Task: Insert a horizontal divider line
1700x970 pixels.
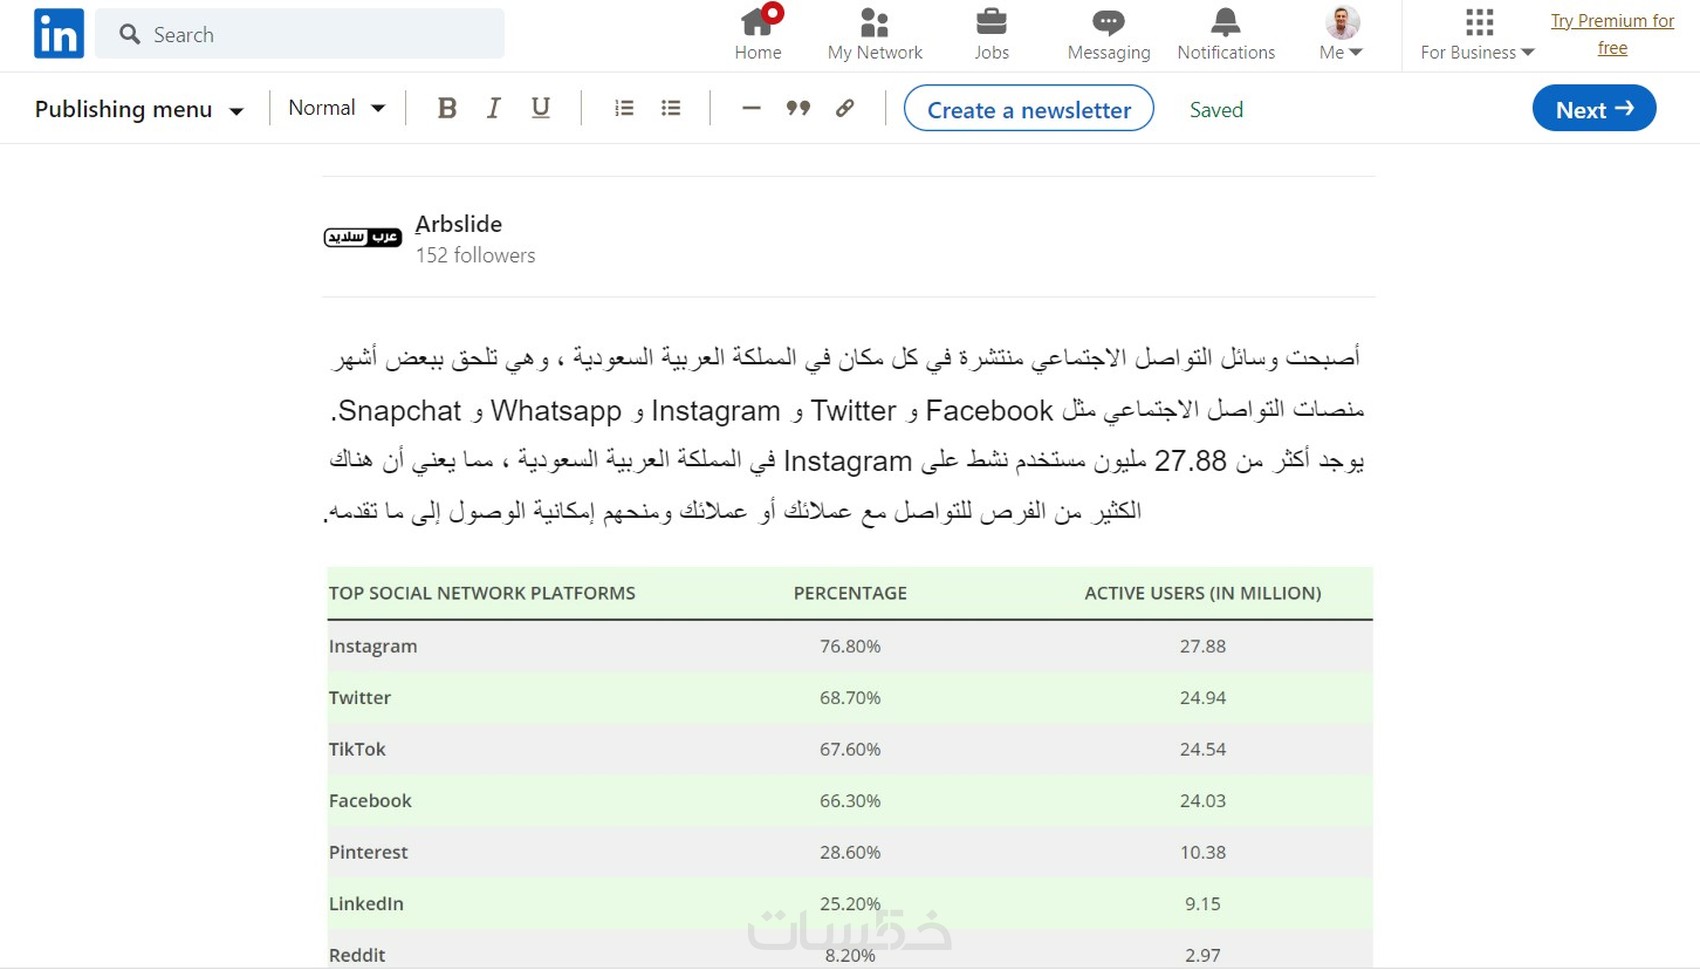Action: 751,108
